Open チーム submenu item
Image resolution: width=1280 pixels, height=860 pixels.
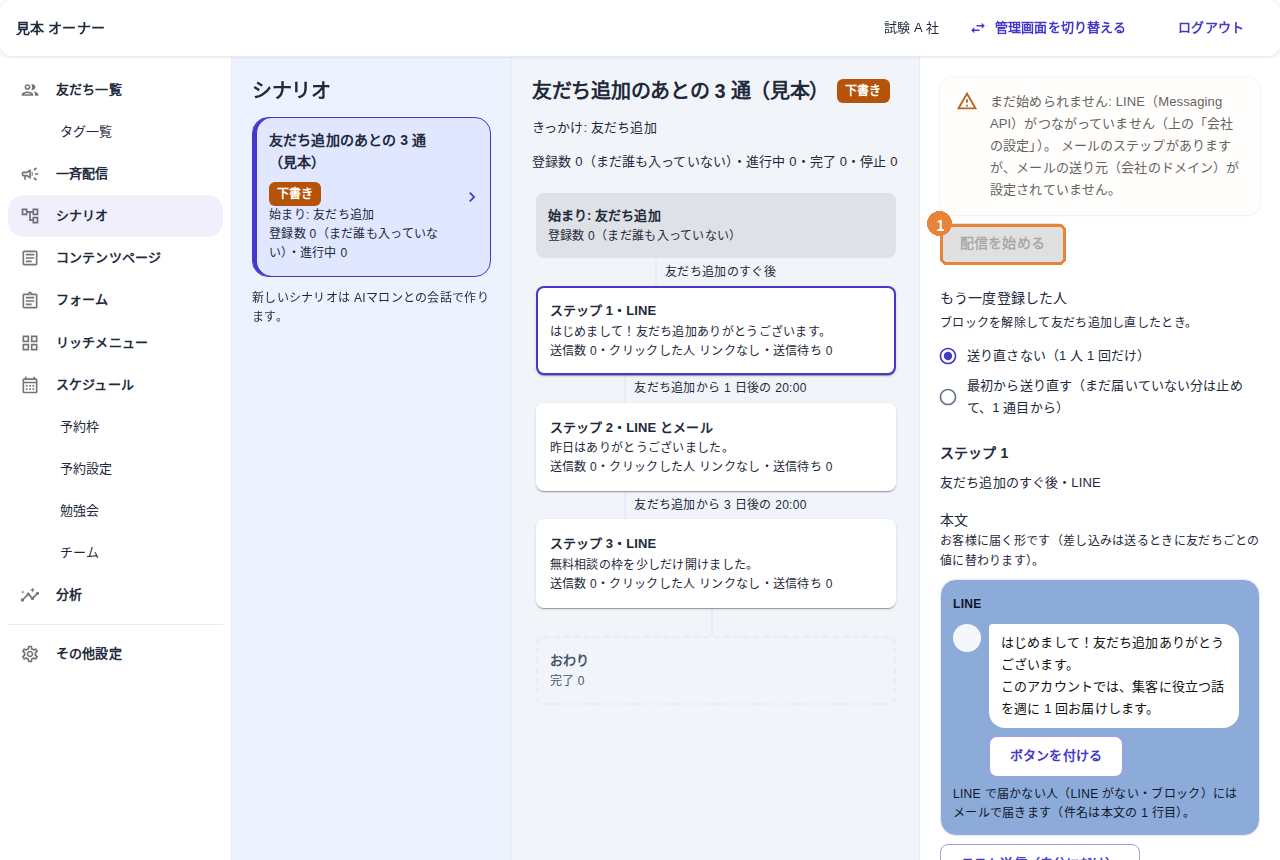point(79,553)
